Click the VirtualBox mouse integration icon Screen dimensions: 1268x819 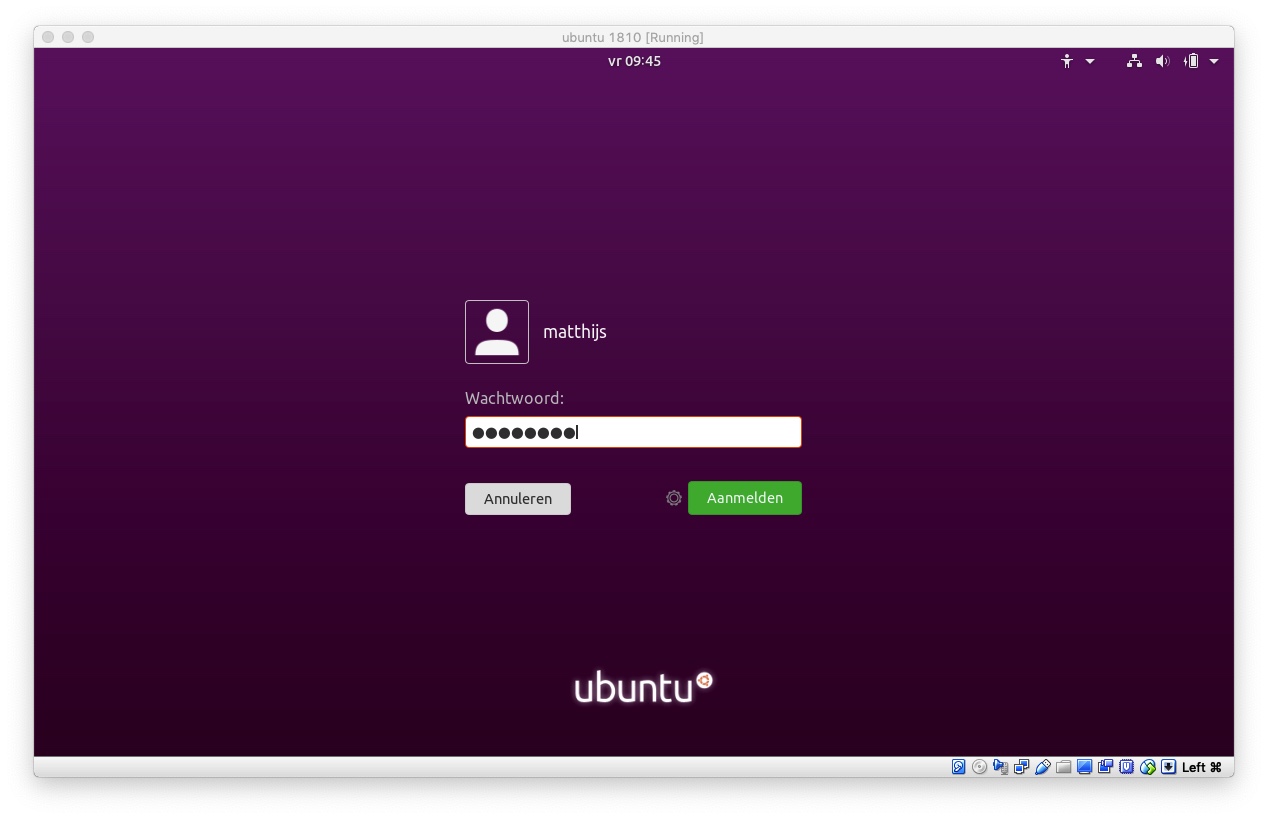click(x=1148, y=767)
